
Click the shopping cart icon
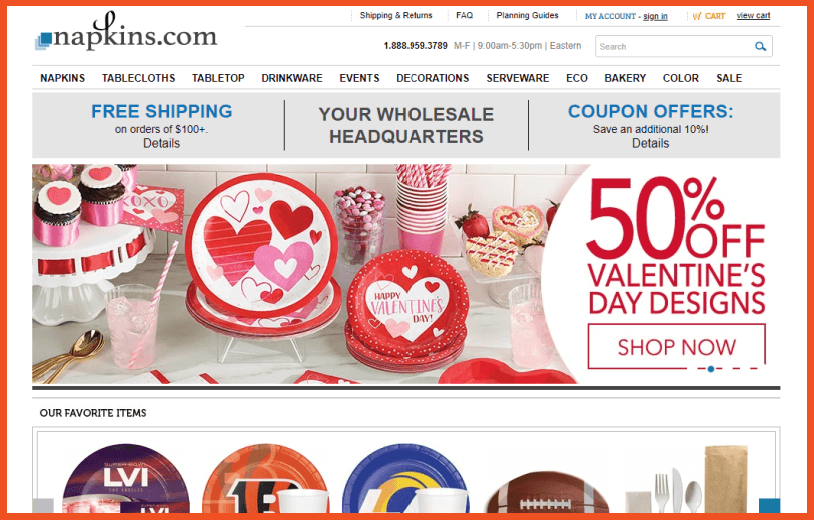coord(697,16)
